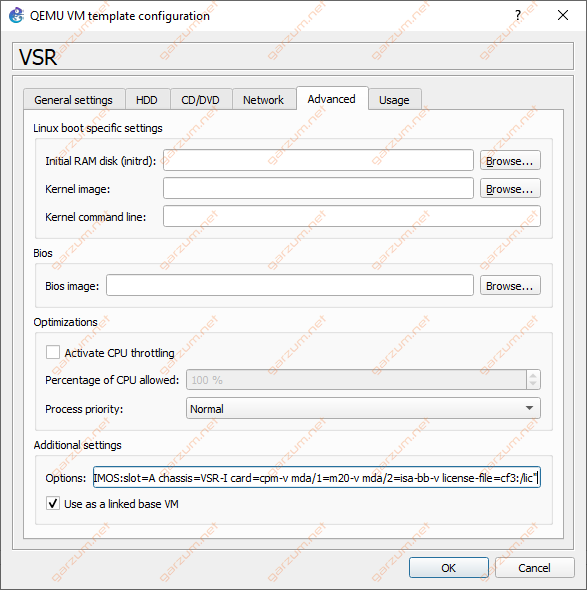Image resolution: width=587 pixels, height=590 pixels.
Task: Browse for an initrd file
Action: pos(510,161)
